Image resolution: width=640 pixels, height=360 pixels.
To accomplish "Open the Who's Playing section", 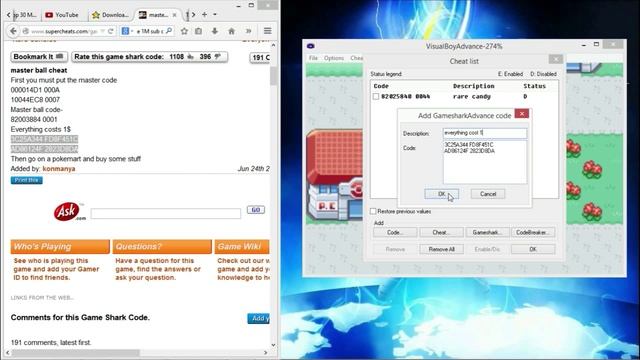I will point(60,247).
